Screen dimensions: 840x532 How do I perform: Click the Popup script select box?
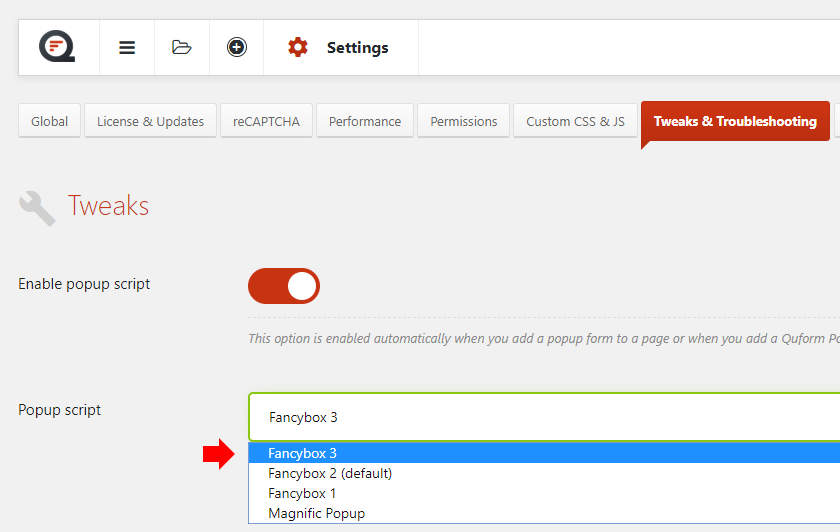click(544, 417)
